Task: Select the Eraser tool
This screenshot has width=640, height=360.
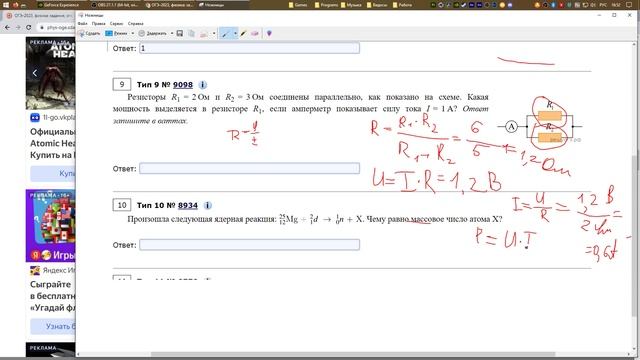Action: (255, 33)
